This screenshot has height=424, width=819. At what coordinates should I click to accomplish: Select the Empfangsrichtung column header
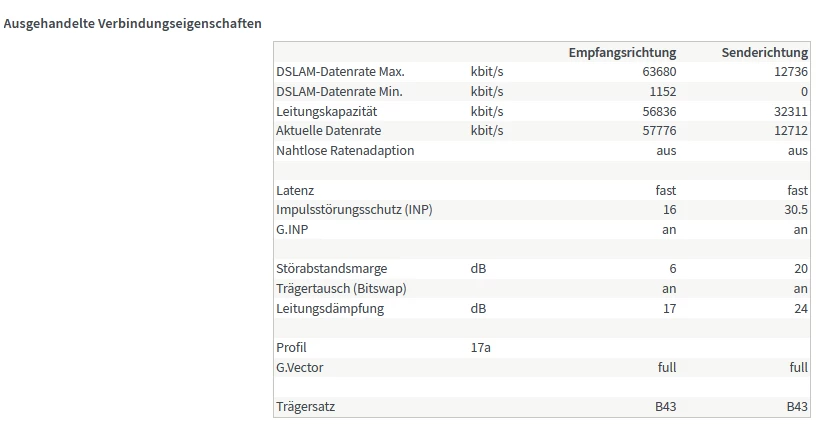point(622,52)
